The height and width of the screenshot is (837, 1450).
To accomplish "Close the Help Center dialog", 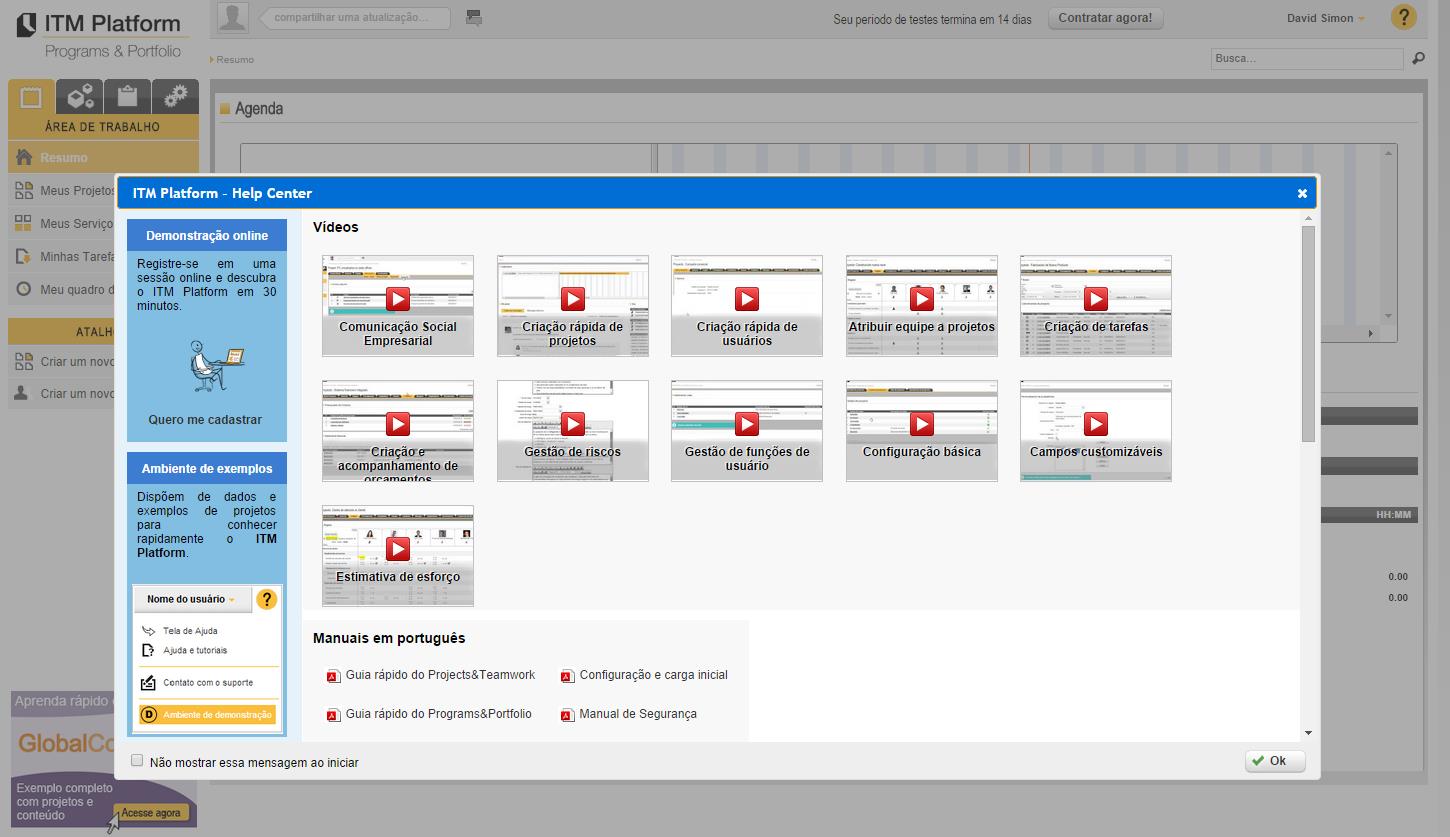I will point(1302,193).
